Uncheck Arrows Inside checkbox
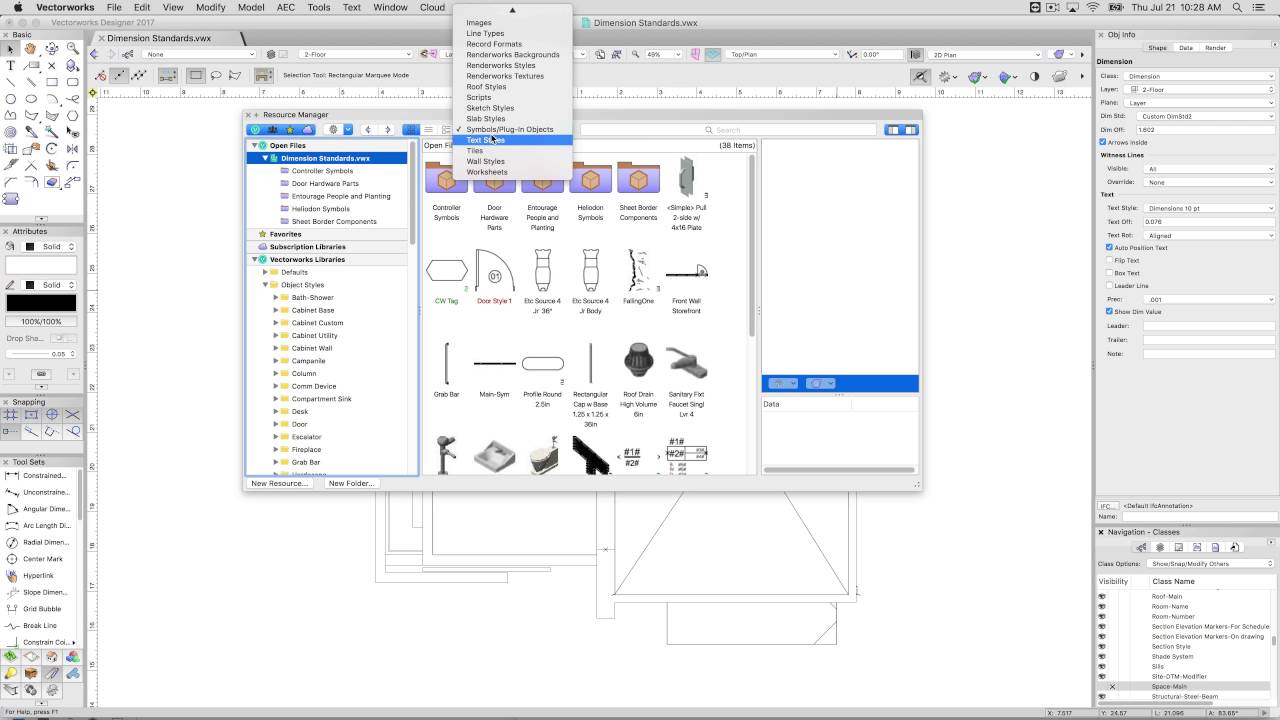The width and height of the screenshot is (1280, 720). click(x=1103, y=142)
